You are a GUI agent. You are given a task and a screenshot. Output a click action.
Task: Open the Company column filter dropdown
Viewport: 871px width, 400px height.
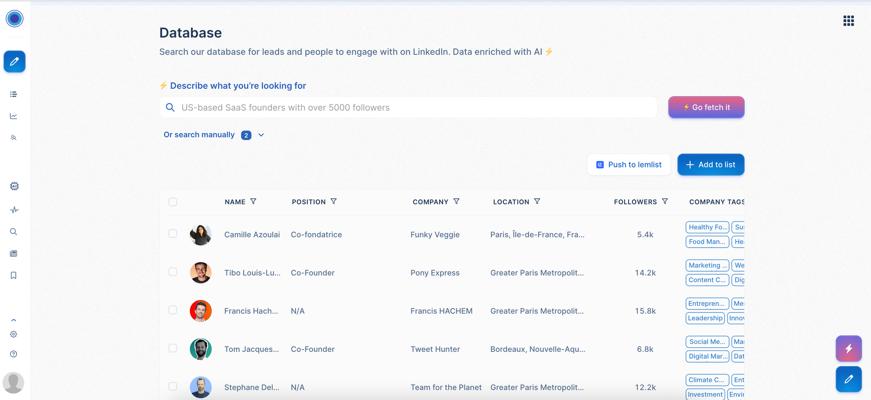(x=456, y=202)
